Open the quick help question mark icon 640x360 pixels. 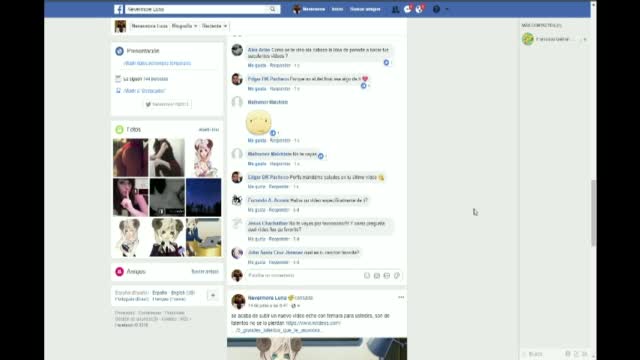click(436, 9)
